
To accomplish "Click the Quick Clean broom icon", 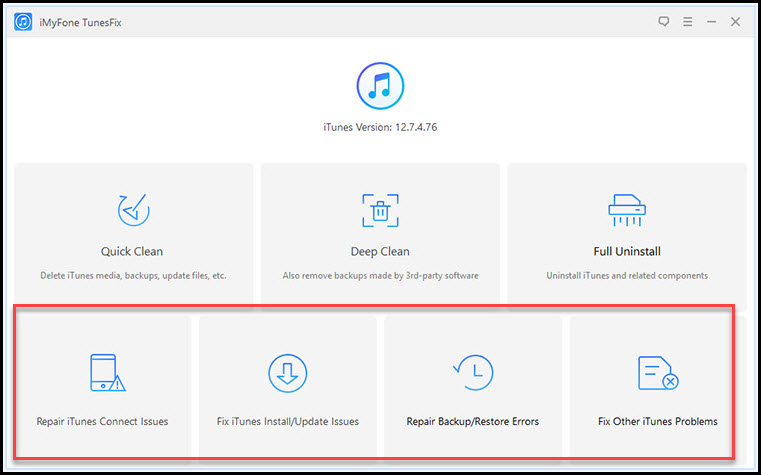I will pyautogui.click(x=132, y=210).
